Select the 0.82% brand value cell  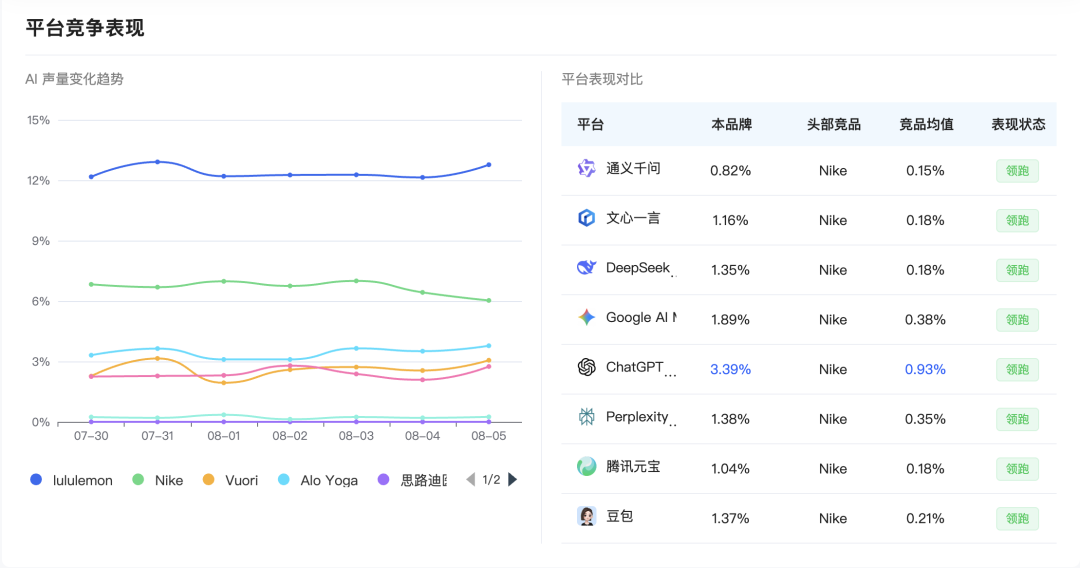730,171
